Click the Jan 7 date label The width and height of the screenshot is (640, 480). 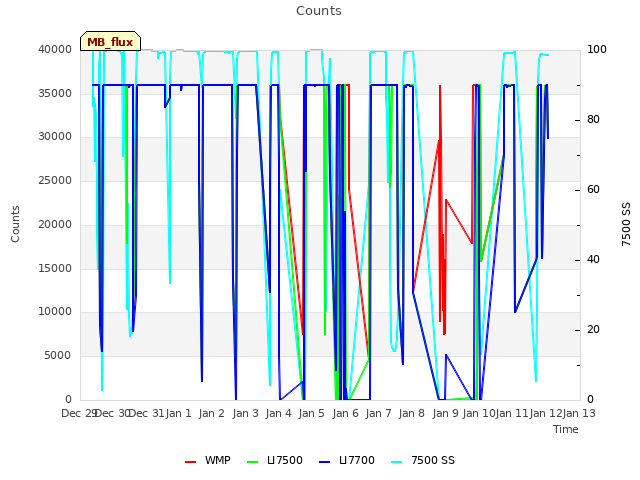pyautogui.click(x=379, y=413)
